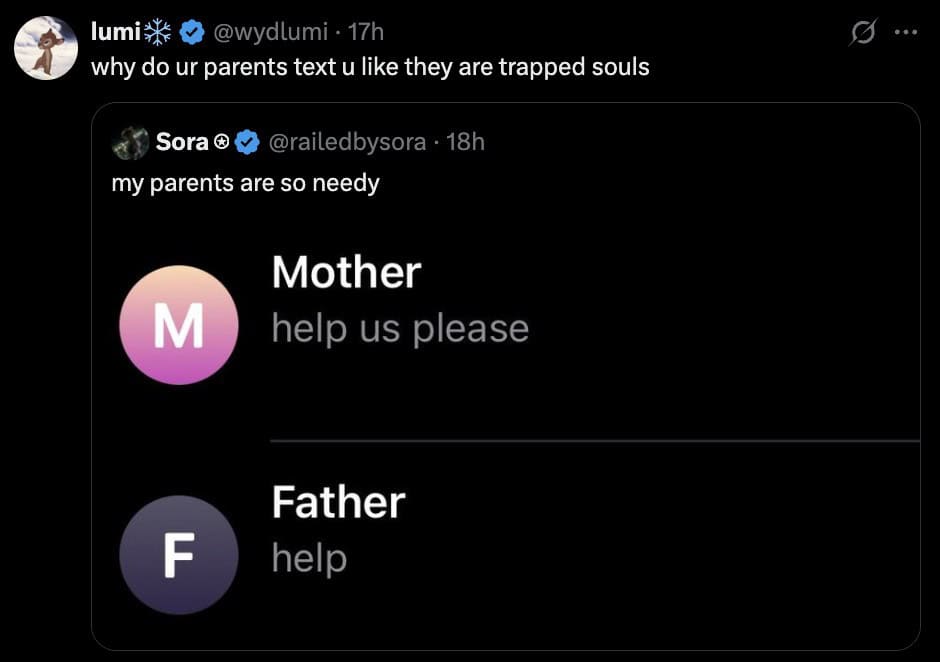Open the @wydlumi handle link
Viewport: 940px width, 662px height.
(267, 32)
